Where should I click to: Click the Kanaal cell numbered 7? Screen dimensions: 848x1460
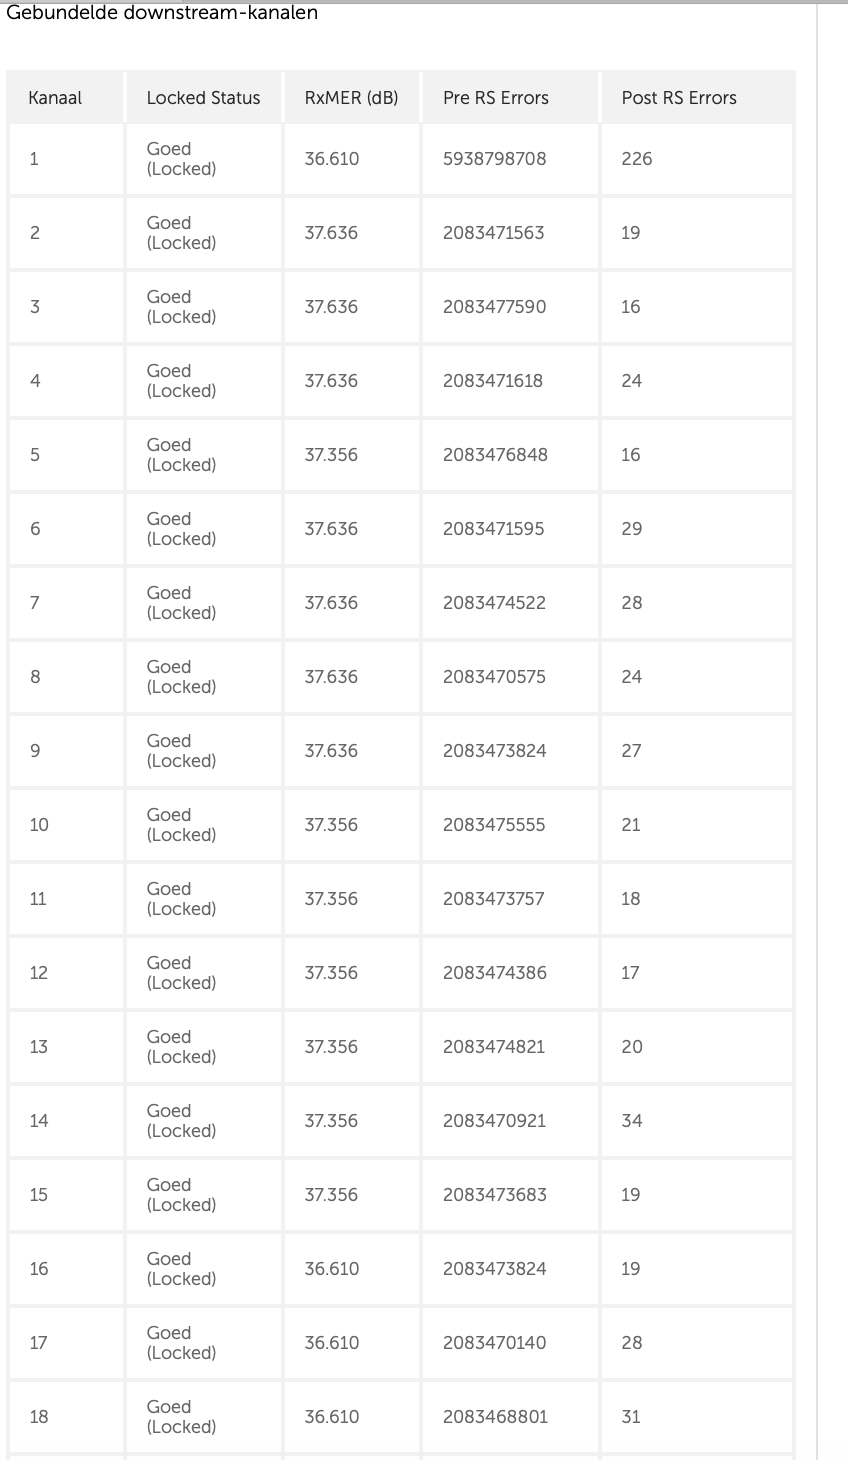point(35,603)
